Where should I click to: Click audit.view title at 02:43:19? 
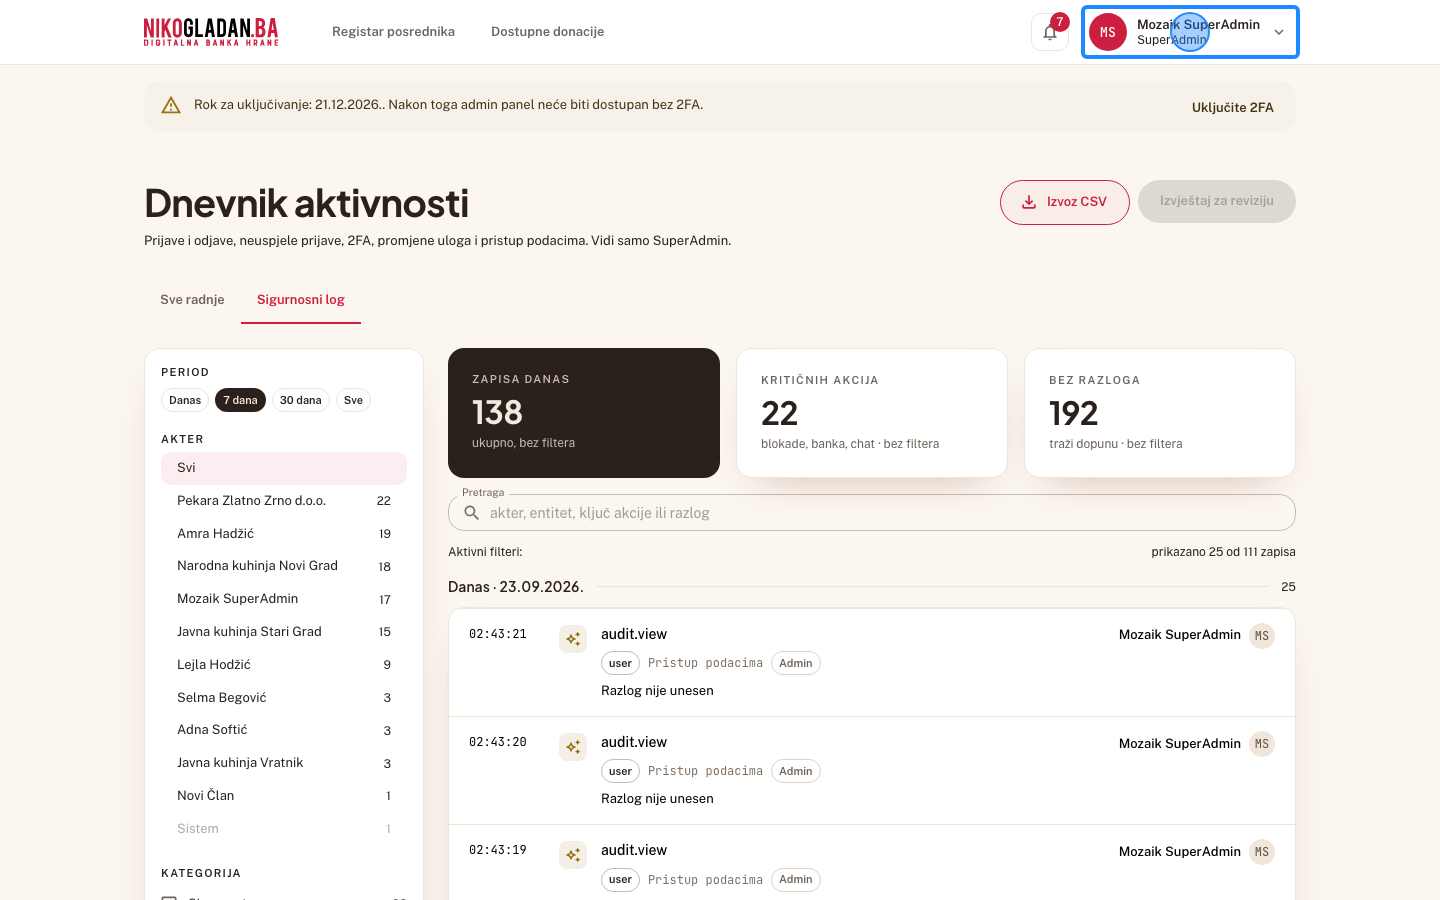point(634,850)
